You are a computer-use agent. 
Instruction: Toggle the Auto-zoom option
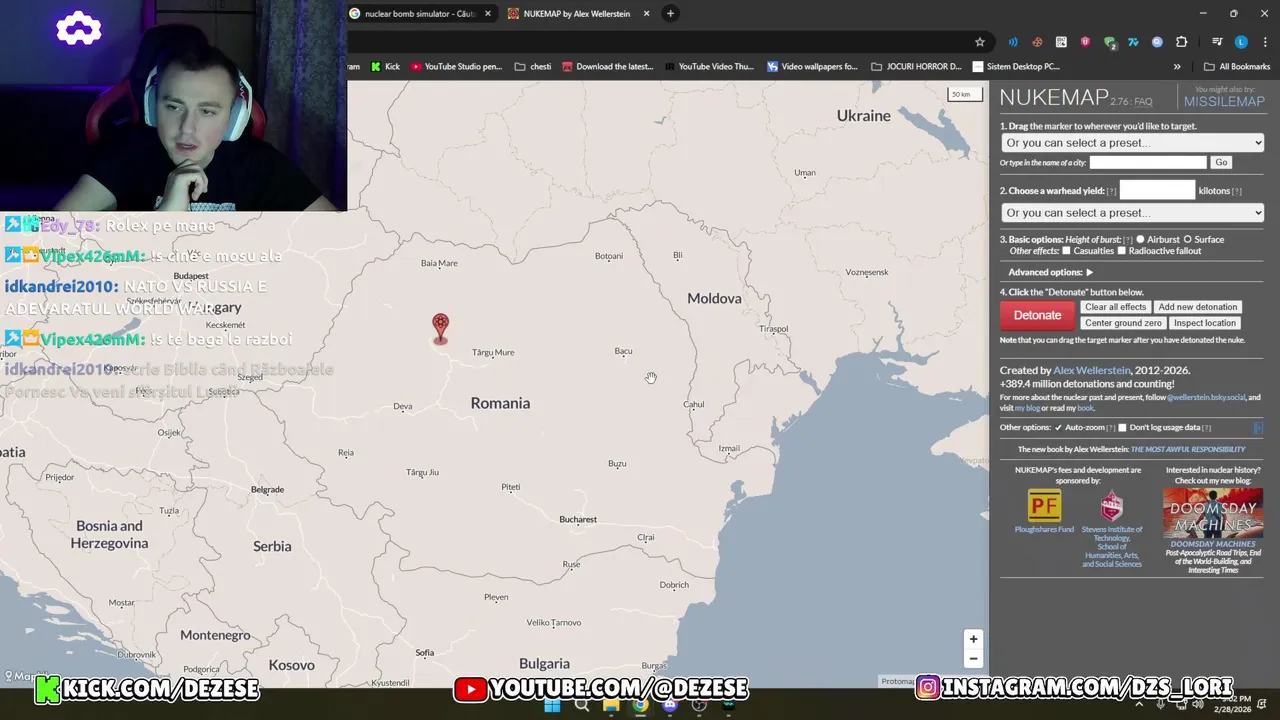1058,428
